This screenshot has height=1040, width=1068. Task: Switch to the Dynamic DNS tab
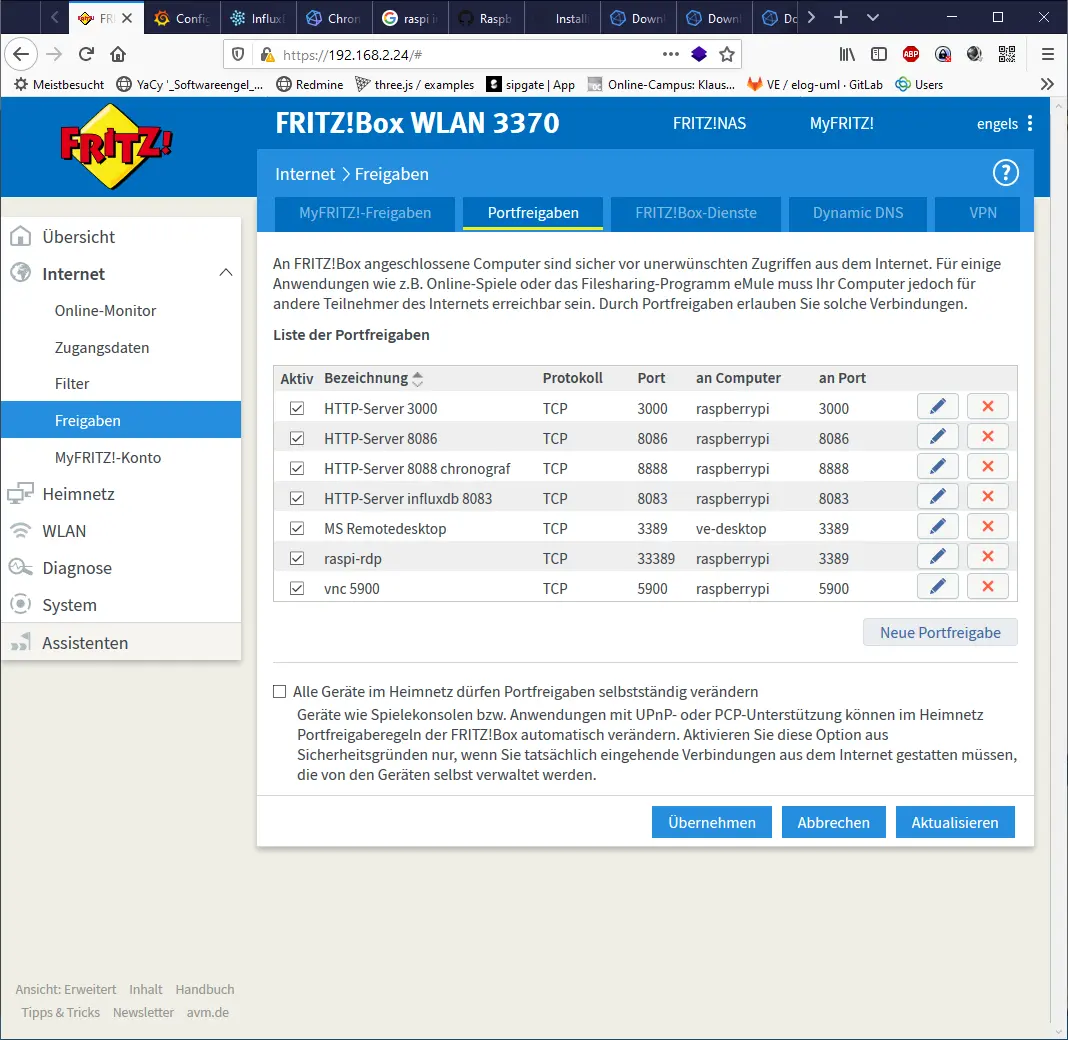[857, 213]
